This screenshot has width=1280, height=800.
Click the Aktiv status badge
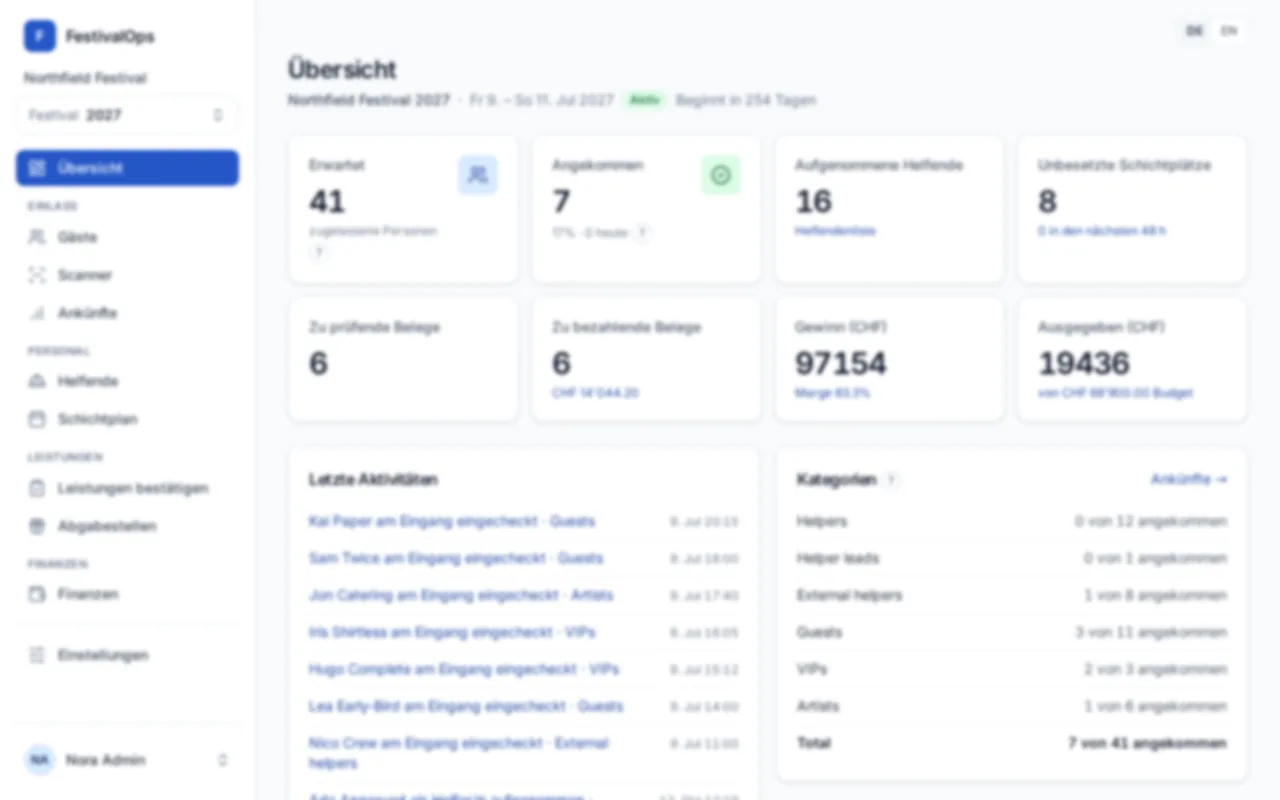click(645, 100)
